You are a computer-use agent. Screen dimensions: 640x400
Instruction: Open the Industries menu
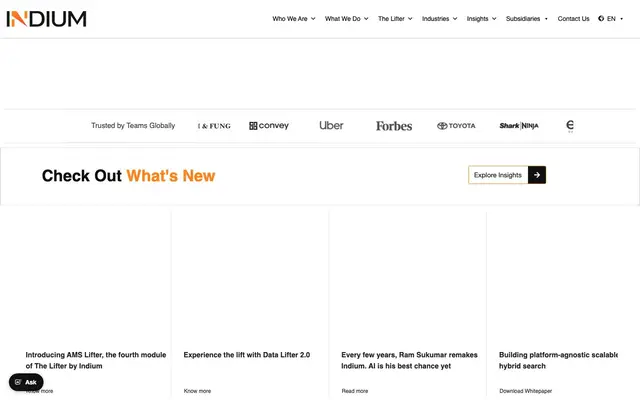[x=436, y=19]
